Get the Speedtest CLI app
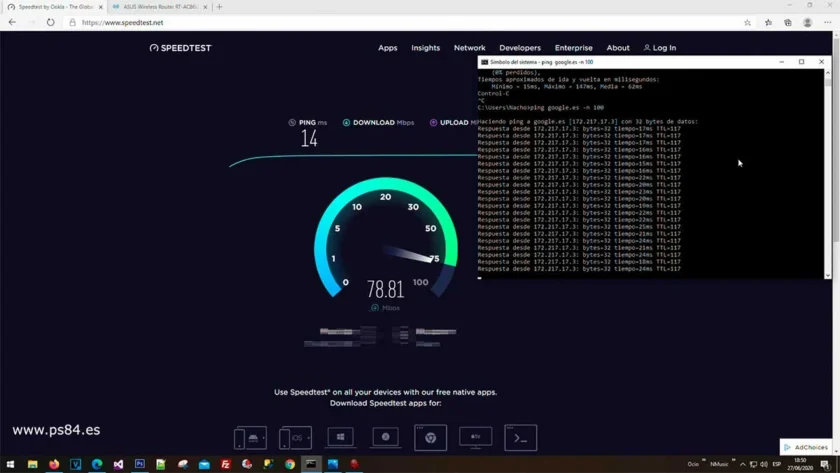 click(520, 438)
